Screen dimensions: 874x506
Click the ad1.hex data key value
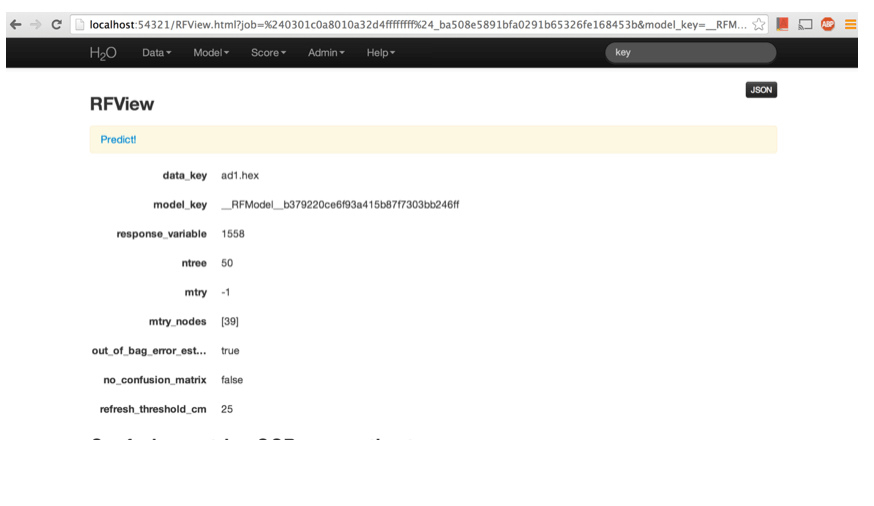click(240, 175)
